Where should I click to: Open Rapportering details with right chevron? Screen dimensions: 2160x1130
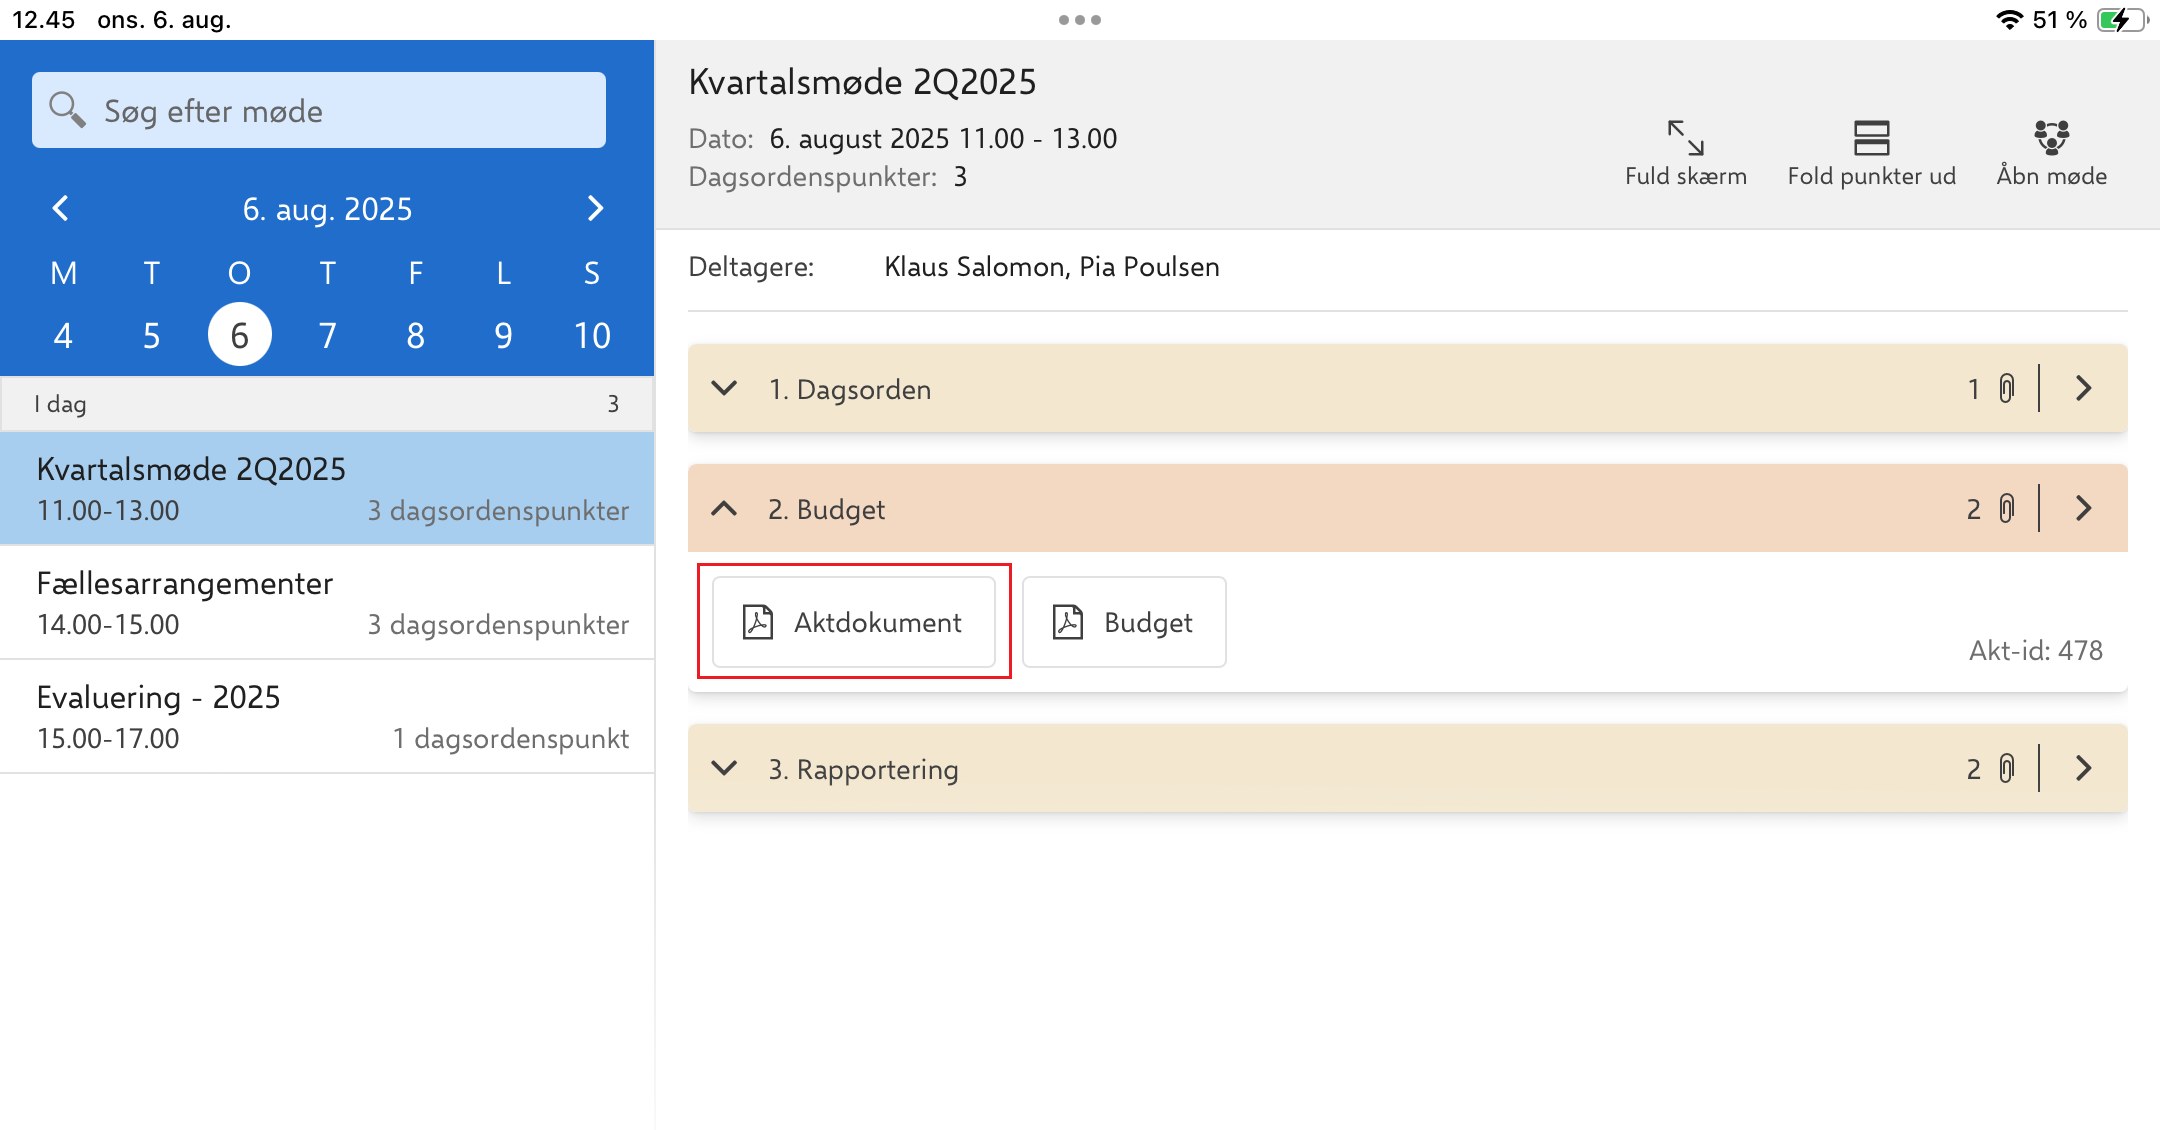[x=2084, y=768]
